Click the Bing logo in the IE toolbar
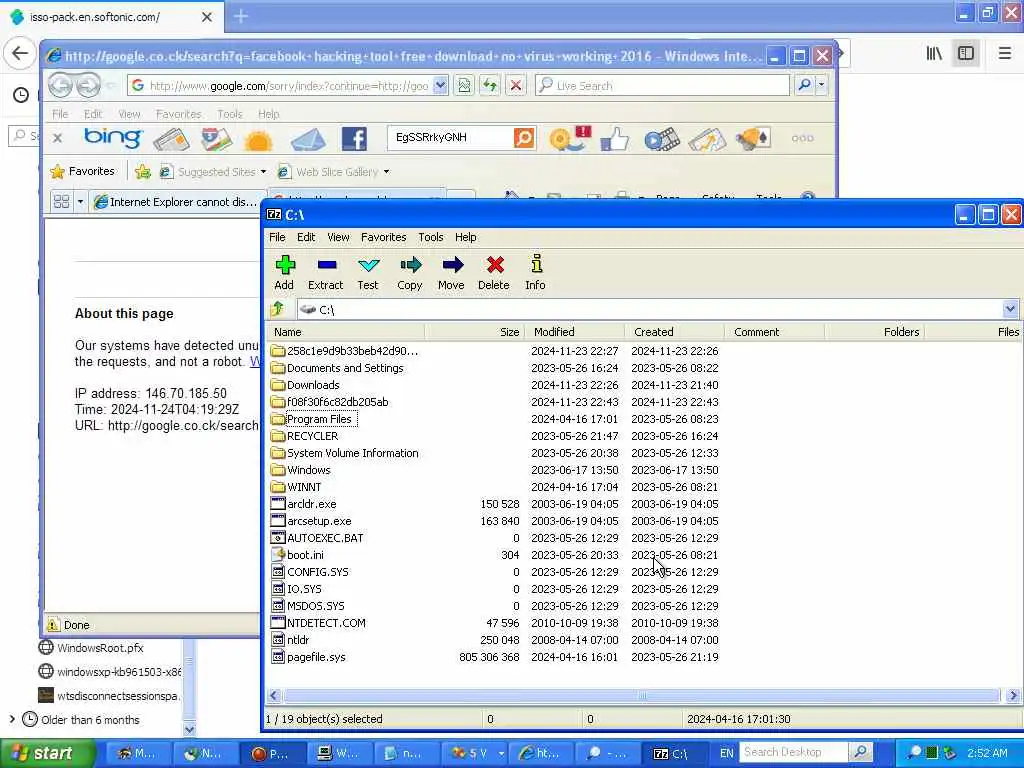 [112, 138]
